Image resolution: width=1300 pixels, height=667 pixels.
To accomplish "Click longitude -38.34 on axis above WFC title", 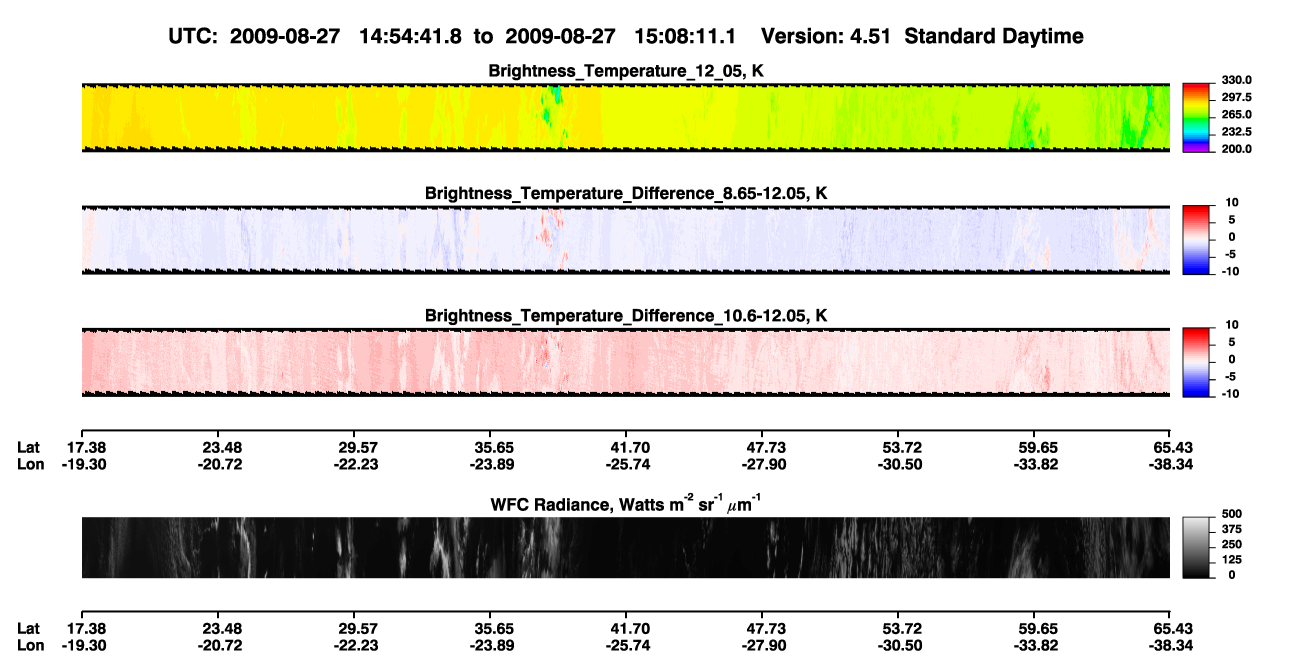I will 1169,464.
